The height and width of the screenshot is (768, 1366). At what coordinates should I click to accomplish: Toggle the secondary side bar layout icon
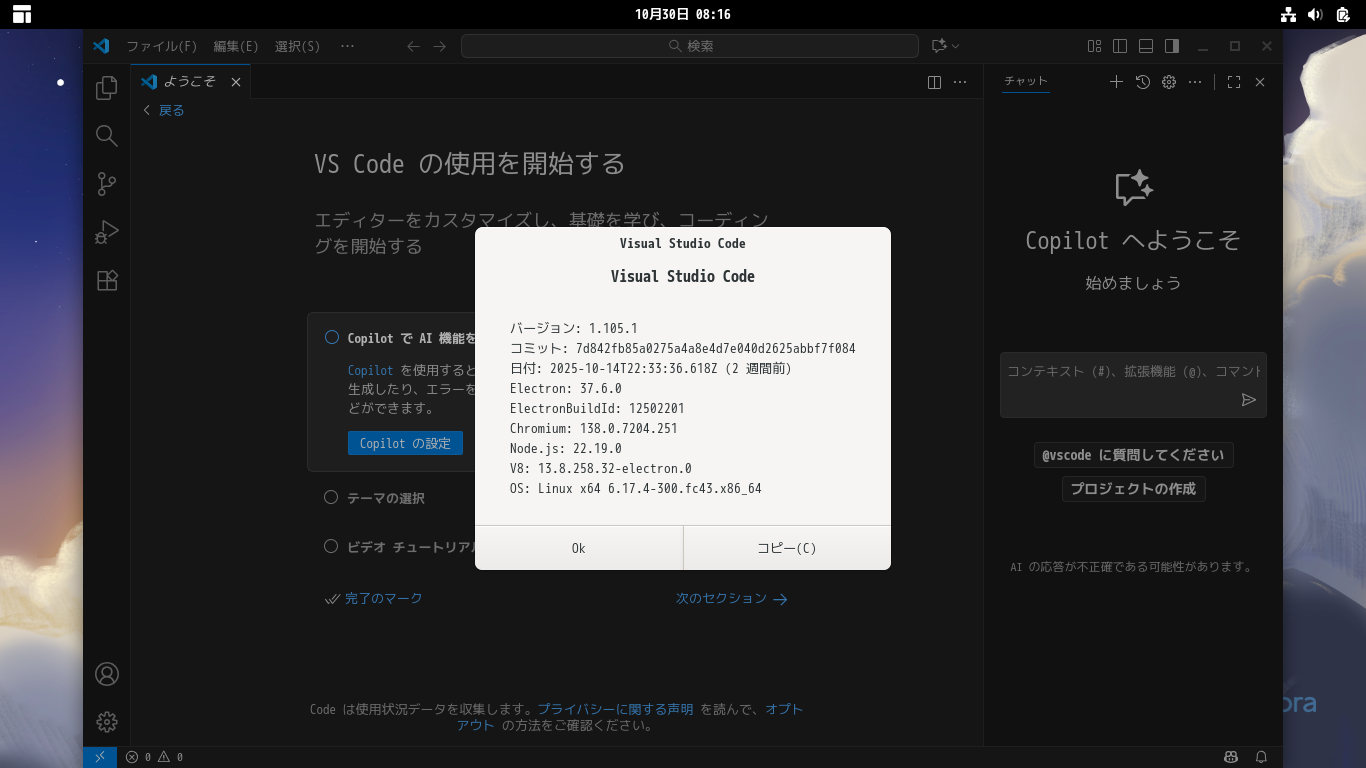click(1172, 46)
